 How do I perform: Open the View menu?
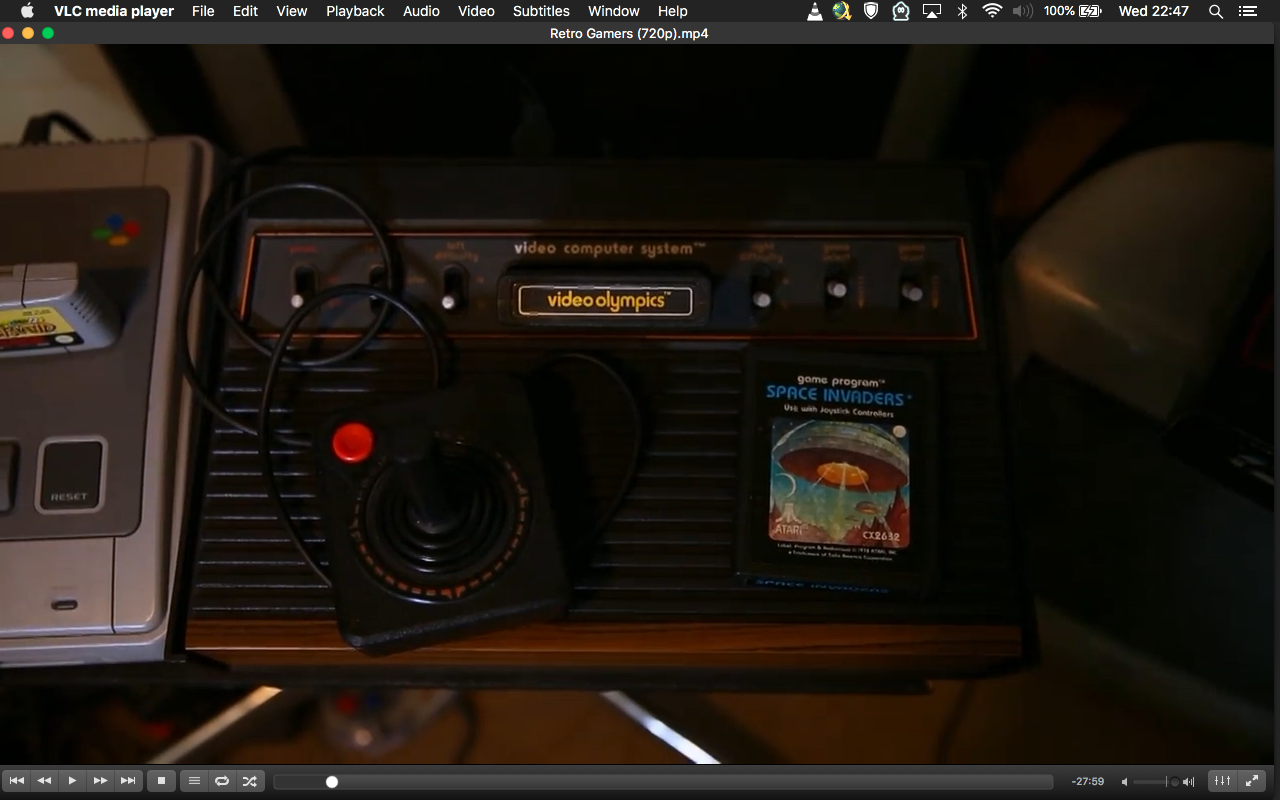[292, 11]
